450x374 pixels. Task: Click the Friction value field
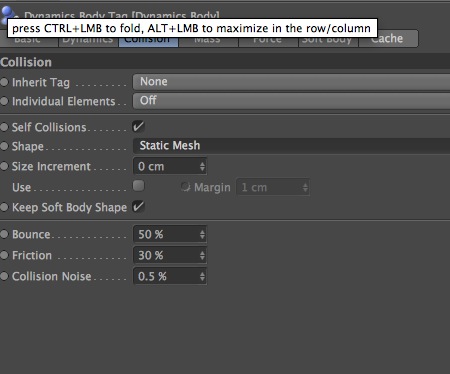click(x=170, y=255)
